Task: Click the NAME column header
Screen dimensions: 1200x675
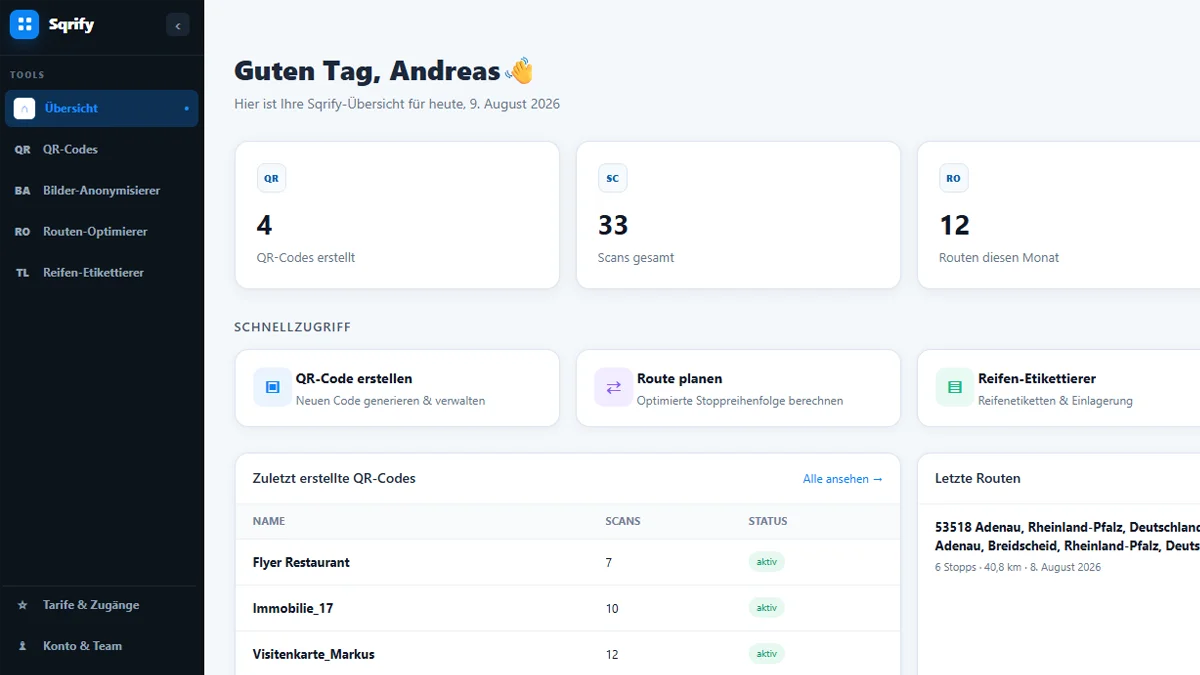Action: click(x=269, y=521)
